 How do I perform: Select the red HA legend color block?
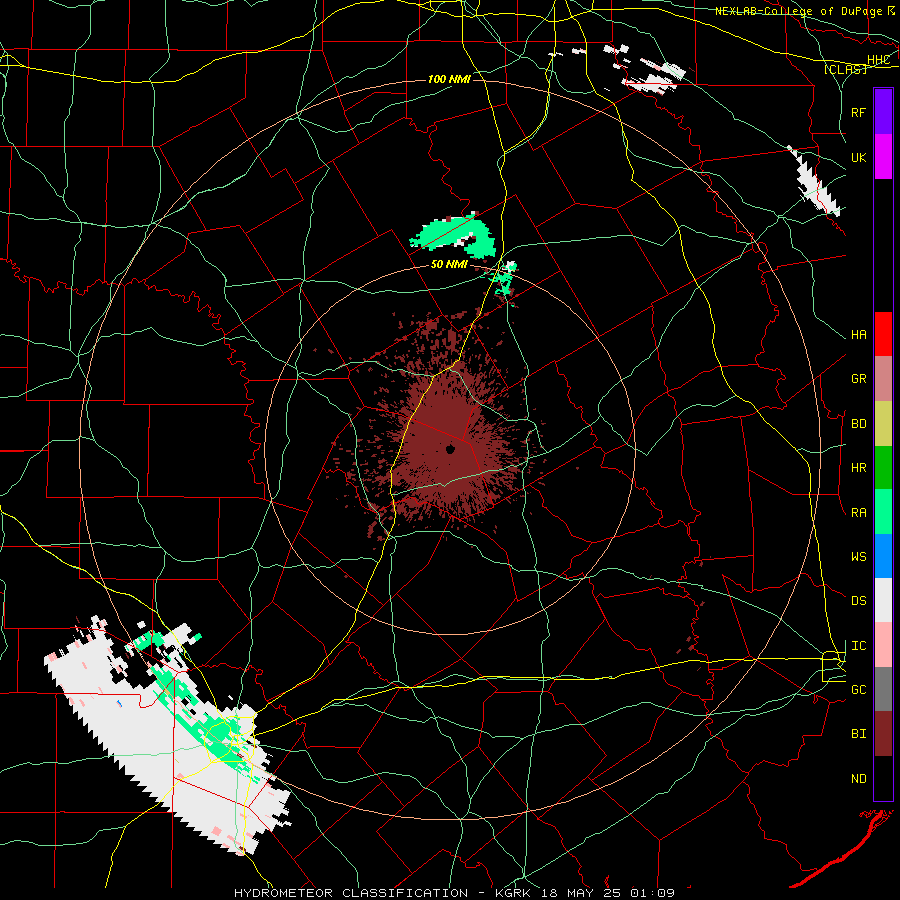(883, 334)
